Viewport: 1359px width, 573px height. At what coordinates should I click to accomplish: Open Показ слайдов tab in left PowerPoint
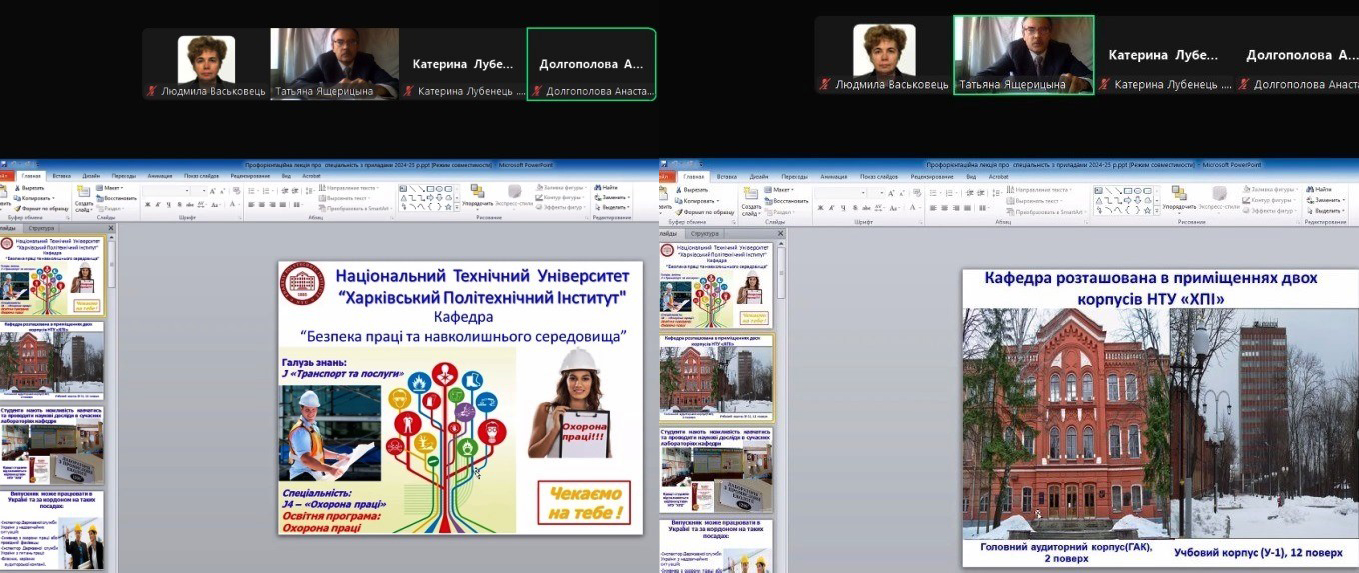201,176
